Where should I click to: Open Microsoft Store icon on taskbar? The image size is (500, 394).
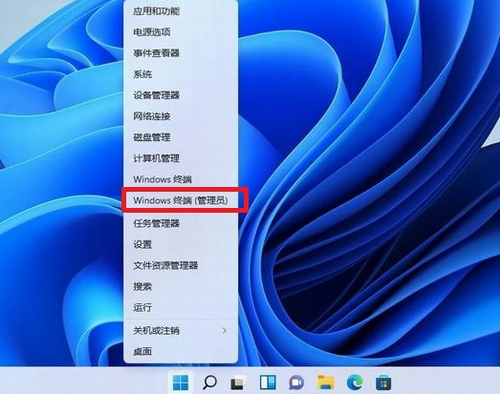coord(384,382)
